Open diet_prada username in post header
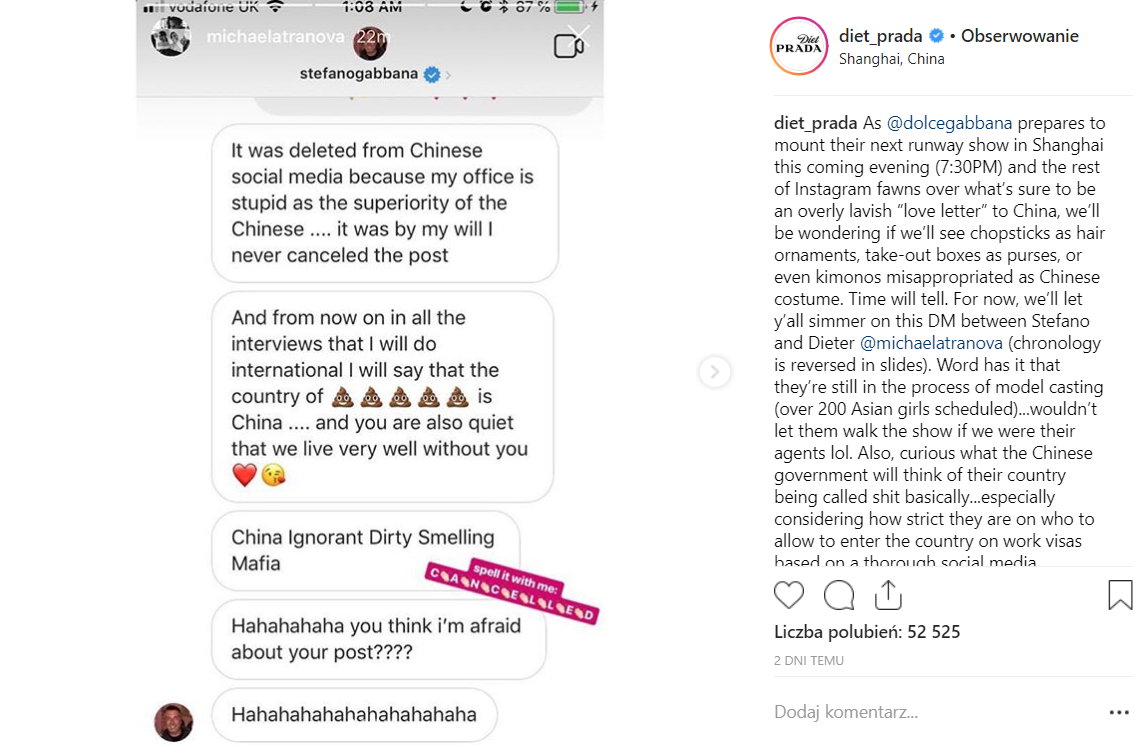 tap(880, 36)
